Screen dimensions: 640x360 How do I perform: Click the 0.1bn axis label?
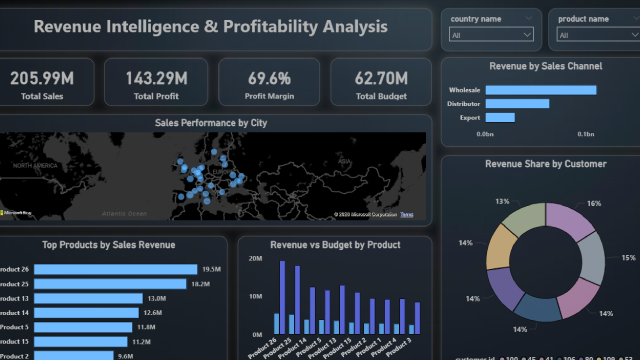586,134
